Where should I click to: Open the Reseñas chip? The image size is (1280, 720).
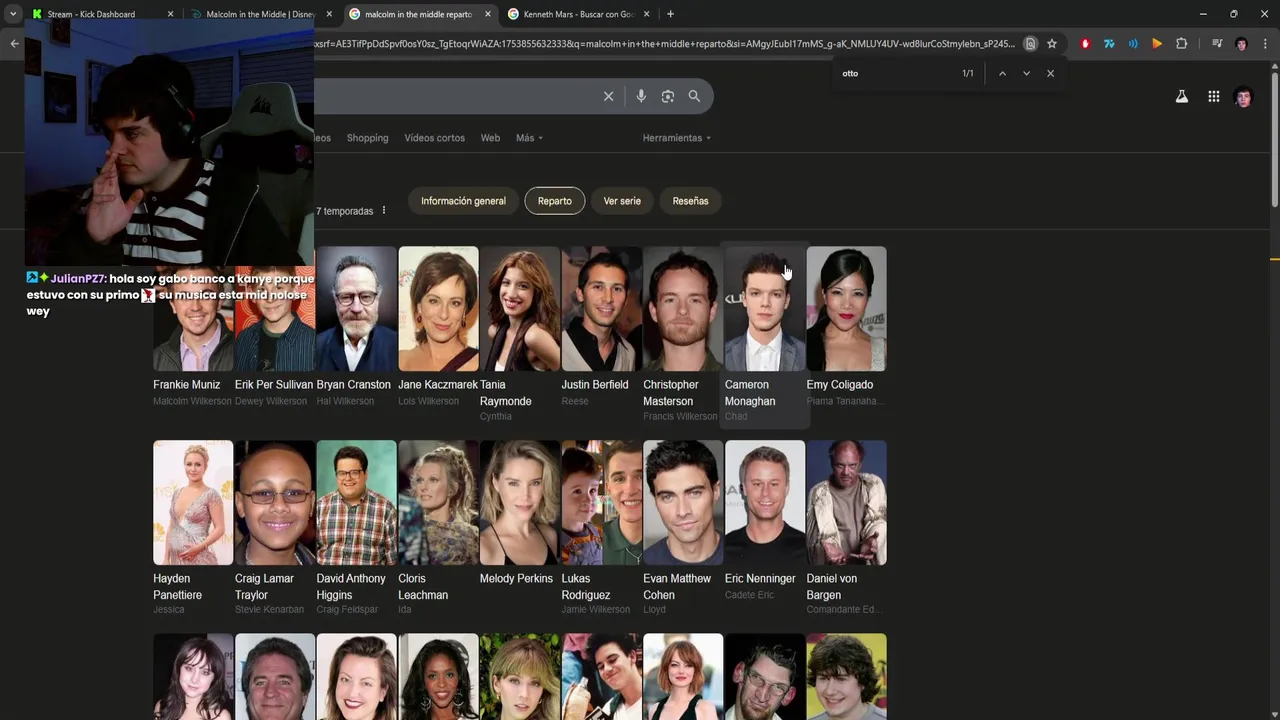tap(690, 201)
